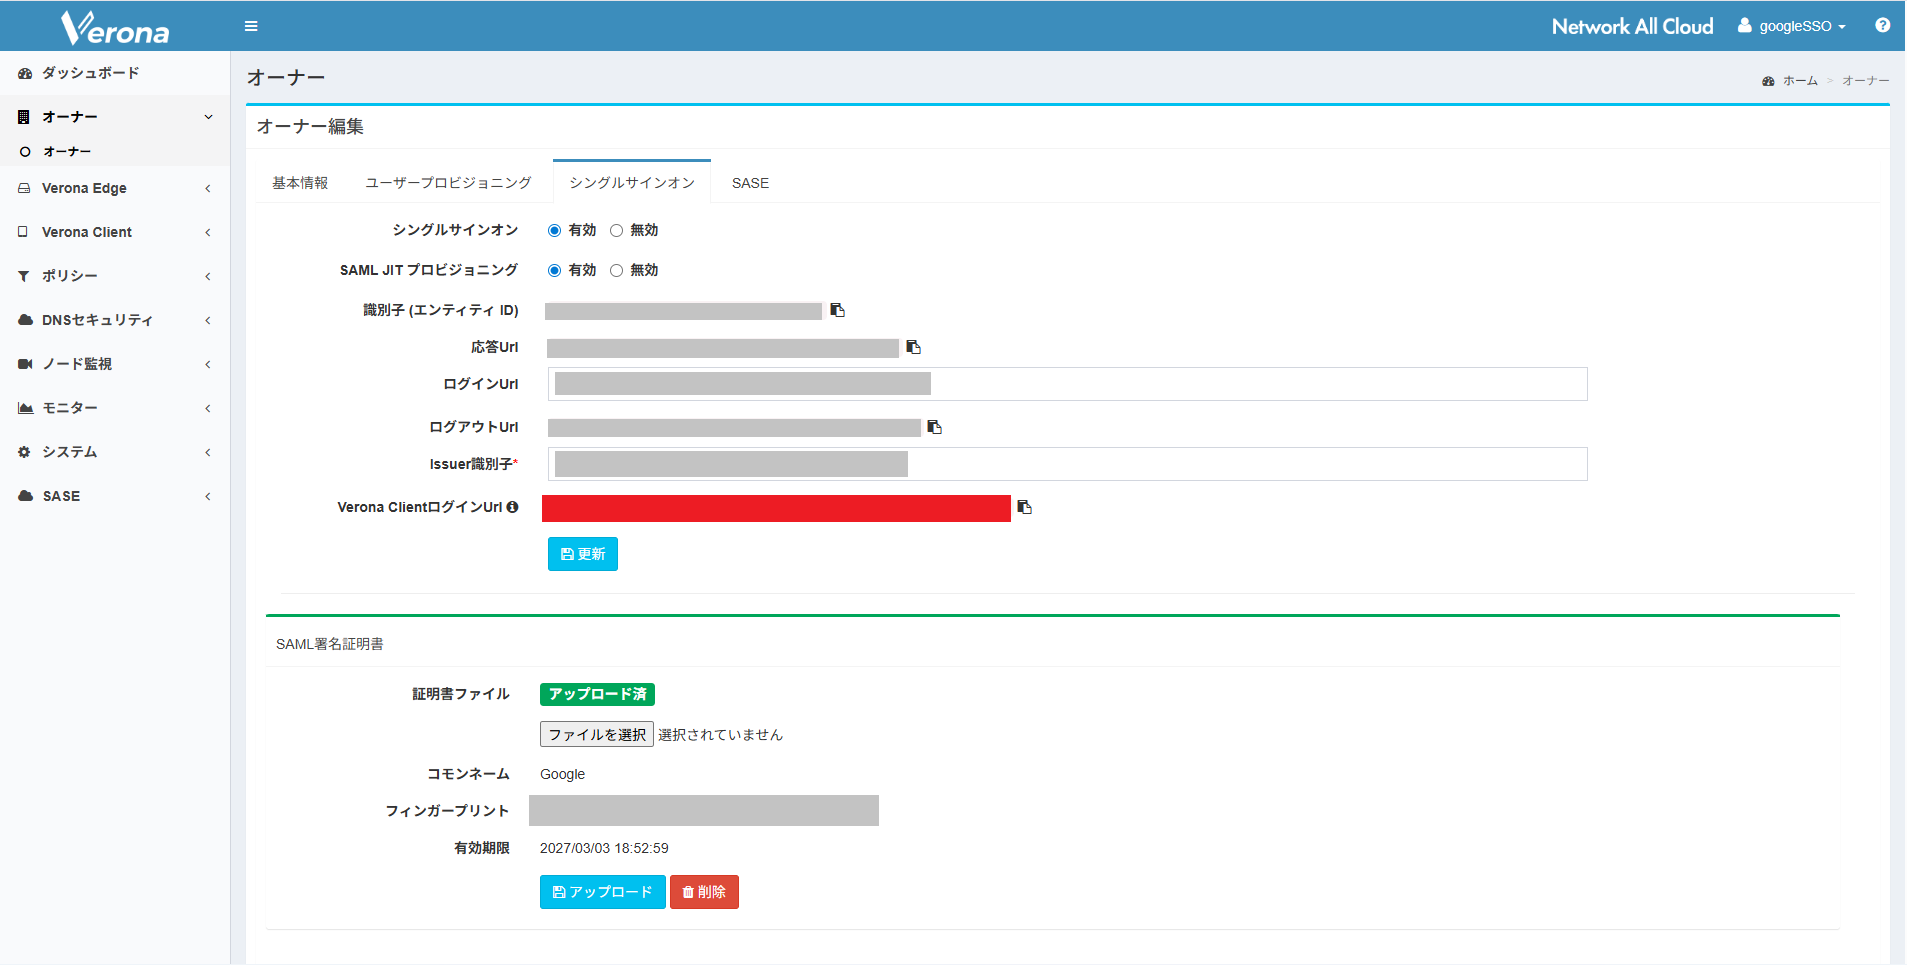Click the Network All Cloud header text
Screen dimensions: 1907x965
pos(1632,27)
